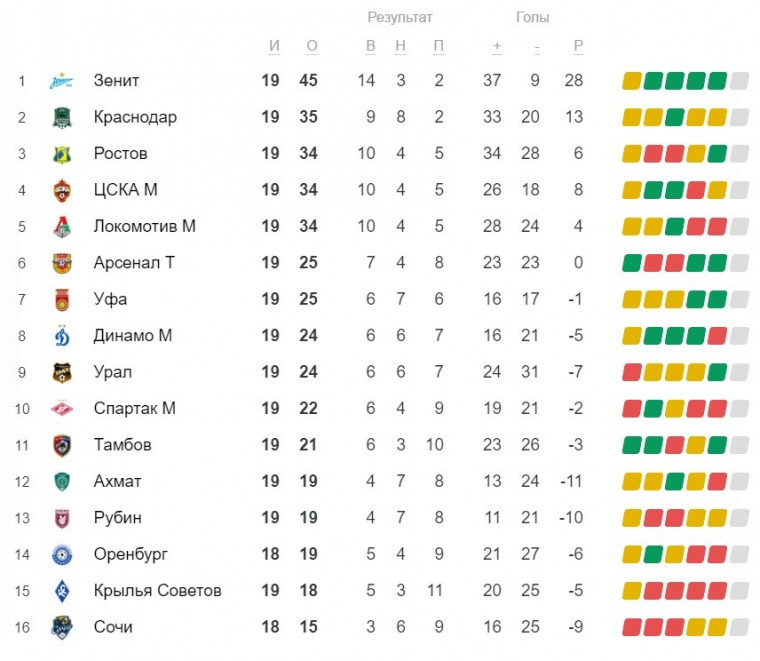Click the Krasnodar club crest

tap(62, 117)
